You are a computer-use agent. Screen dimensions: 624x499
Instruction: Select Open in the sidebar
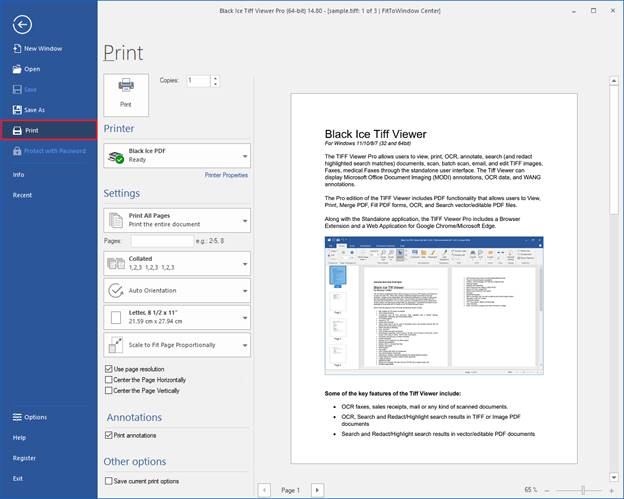pos(49,69)
